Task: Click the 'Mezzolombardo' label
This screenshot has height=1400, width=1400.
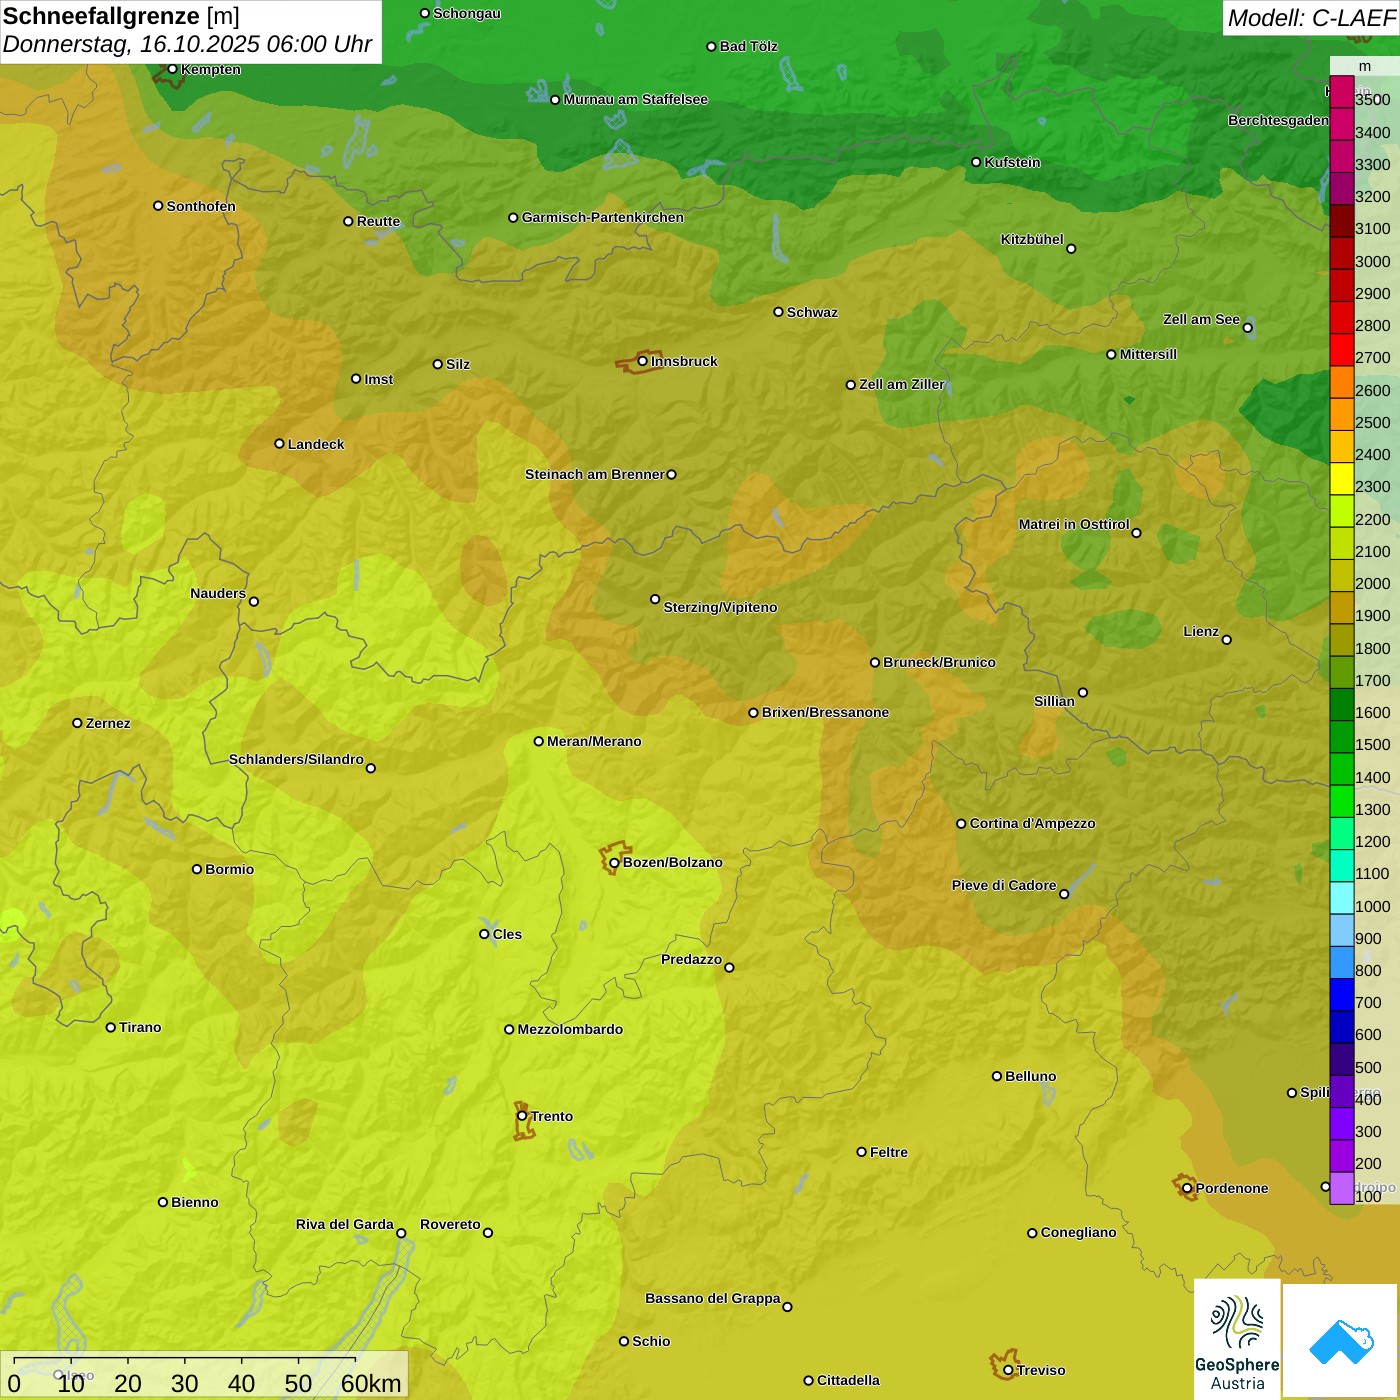Action: 570,1029
